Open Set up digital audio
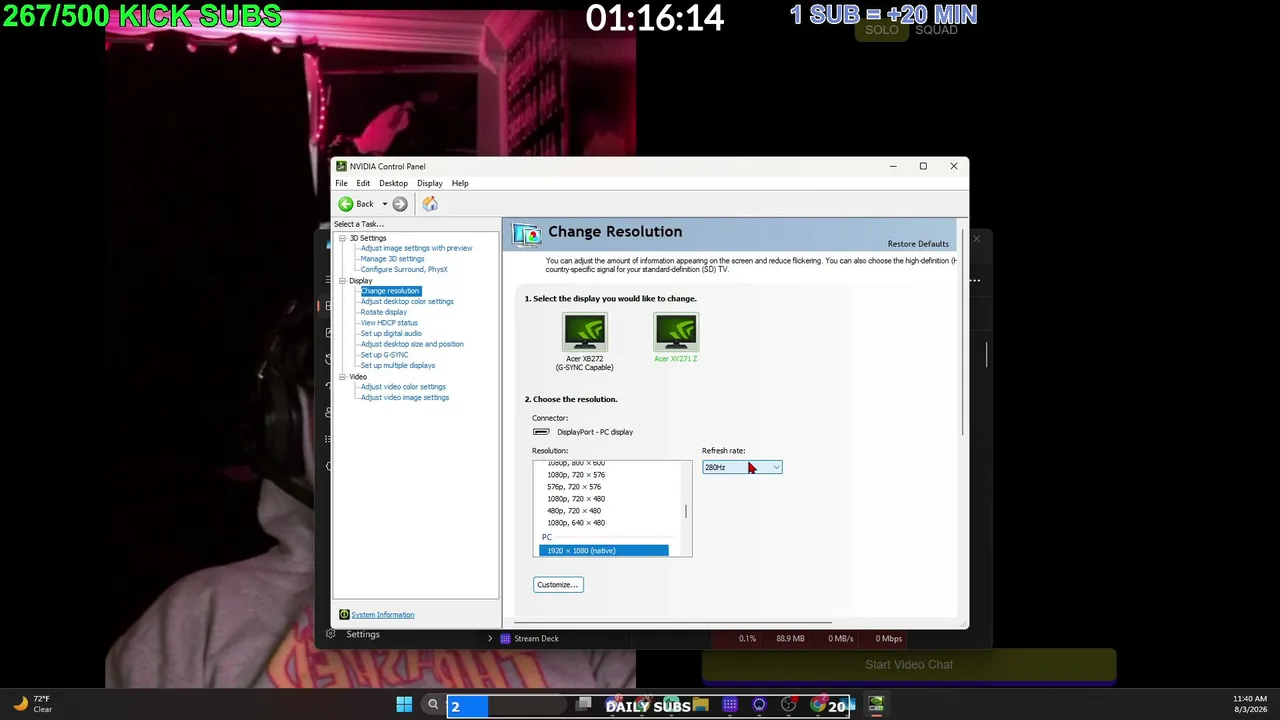The width and height of the screenshot is (1280, 720). 391,334
